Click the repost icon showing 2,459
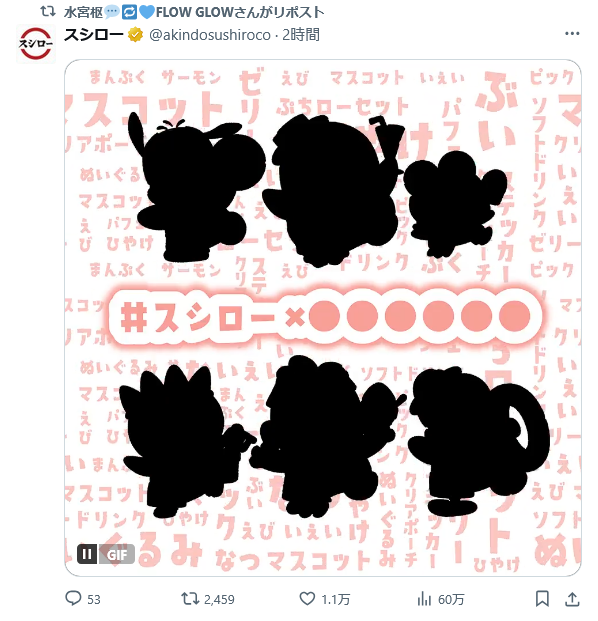Image resolution: width=598 pixels, height=621 pixels. point(190,598)
